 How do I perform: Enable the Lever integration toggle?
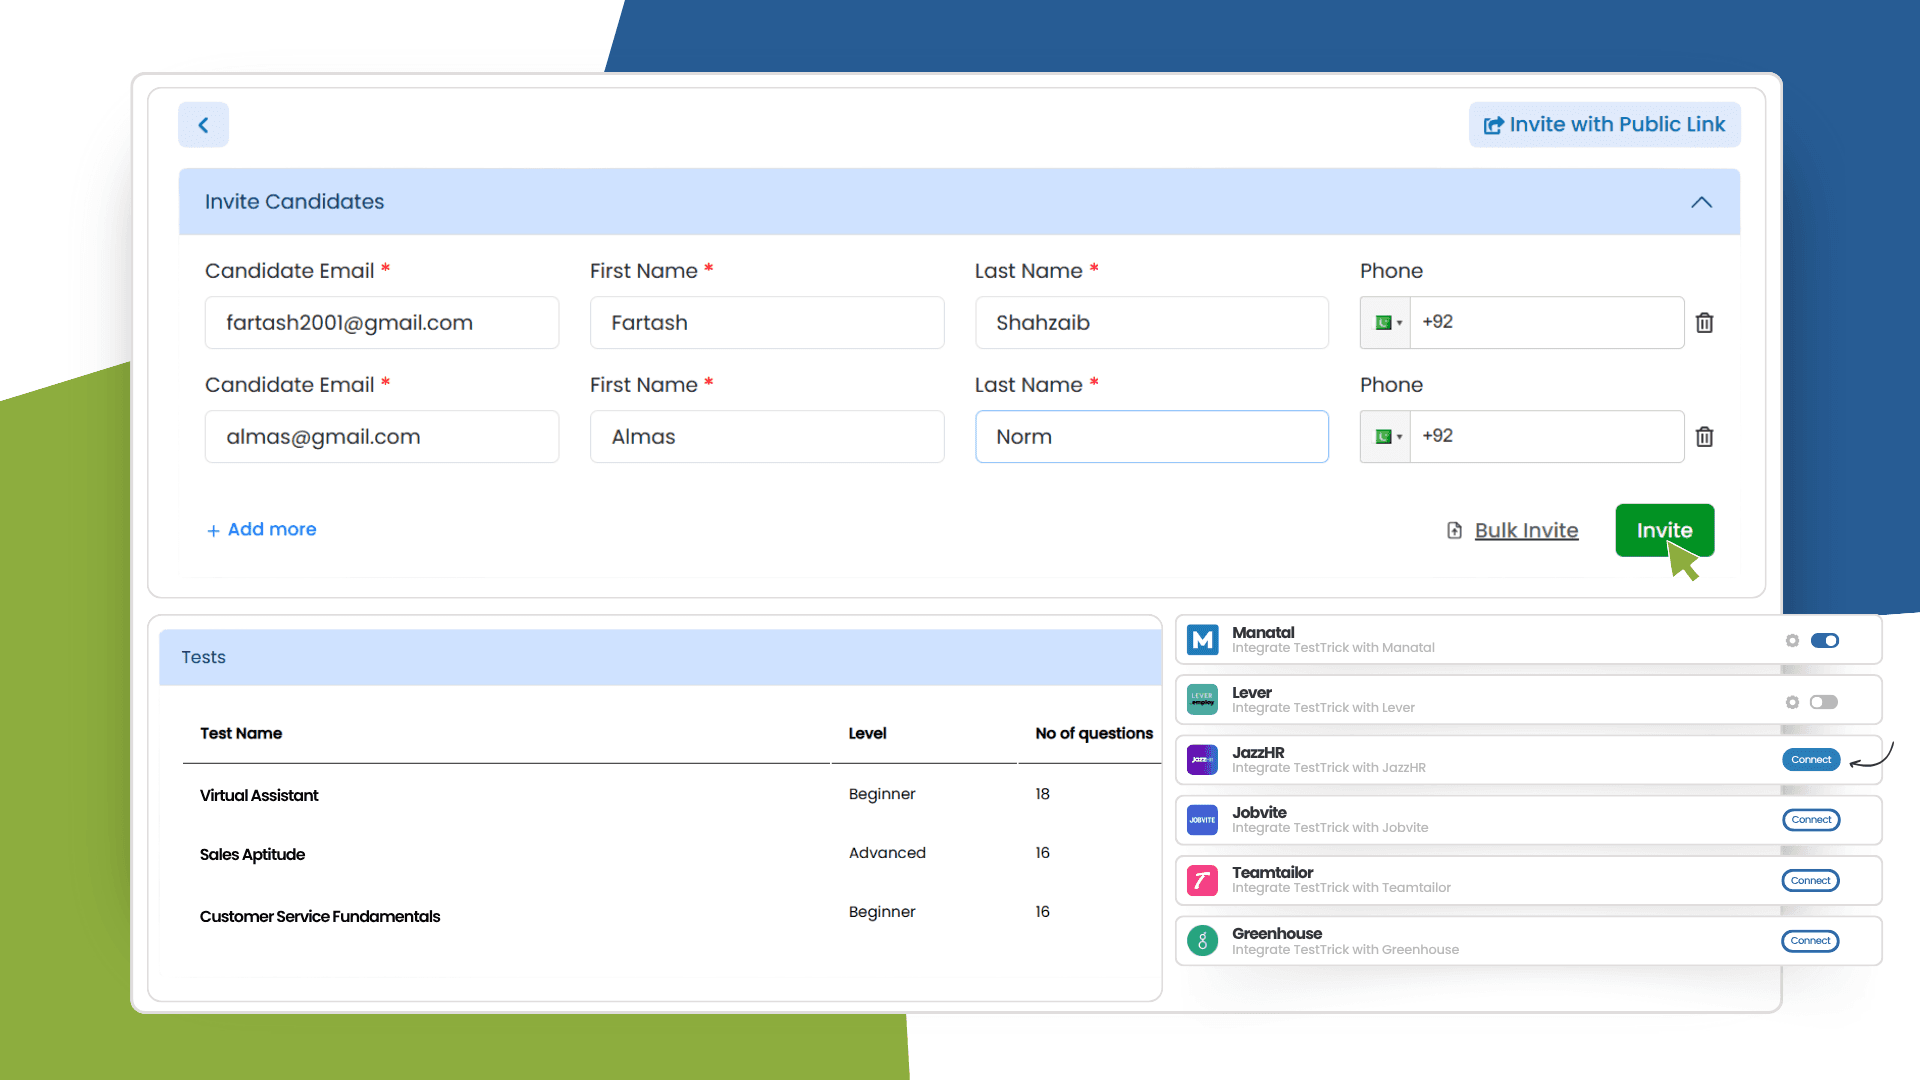pyautogui.click(x=1824, y=702)
